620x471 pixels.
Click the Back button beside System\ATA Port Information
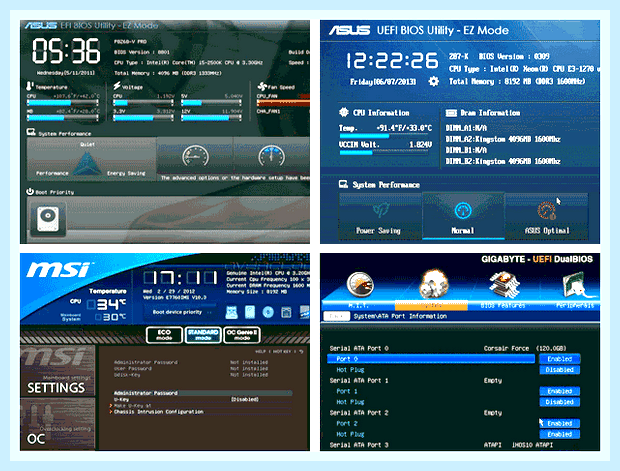pos(336,316)
